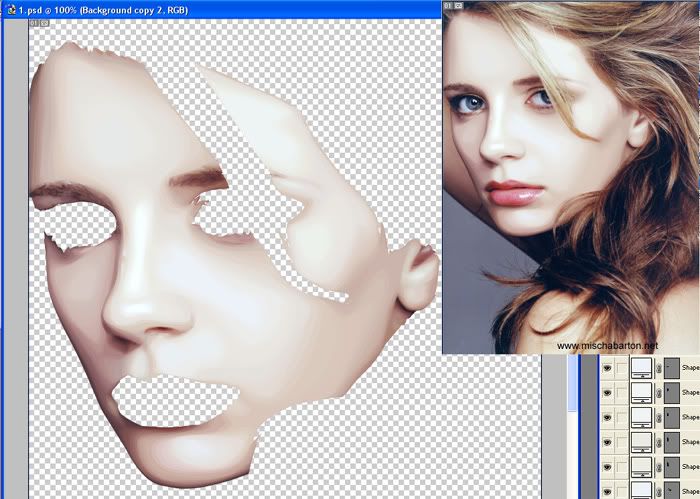Select fill thumbnail of bottom-most visible Shape layer

641,490
